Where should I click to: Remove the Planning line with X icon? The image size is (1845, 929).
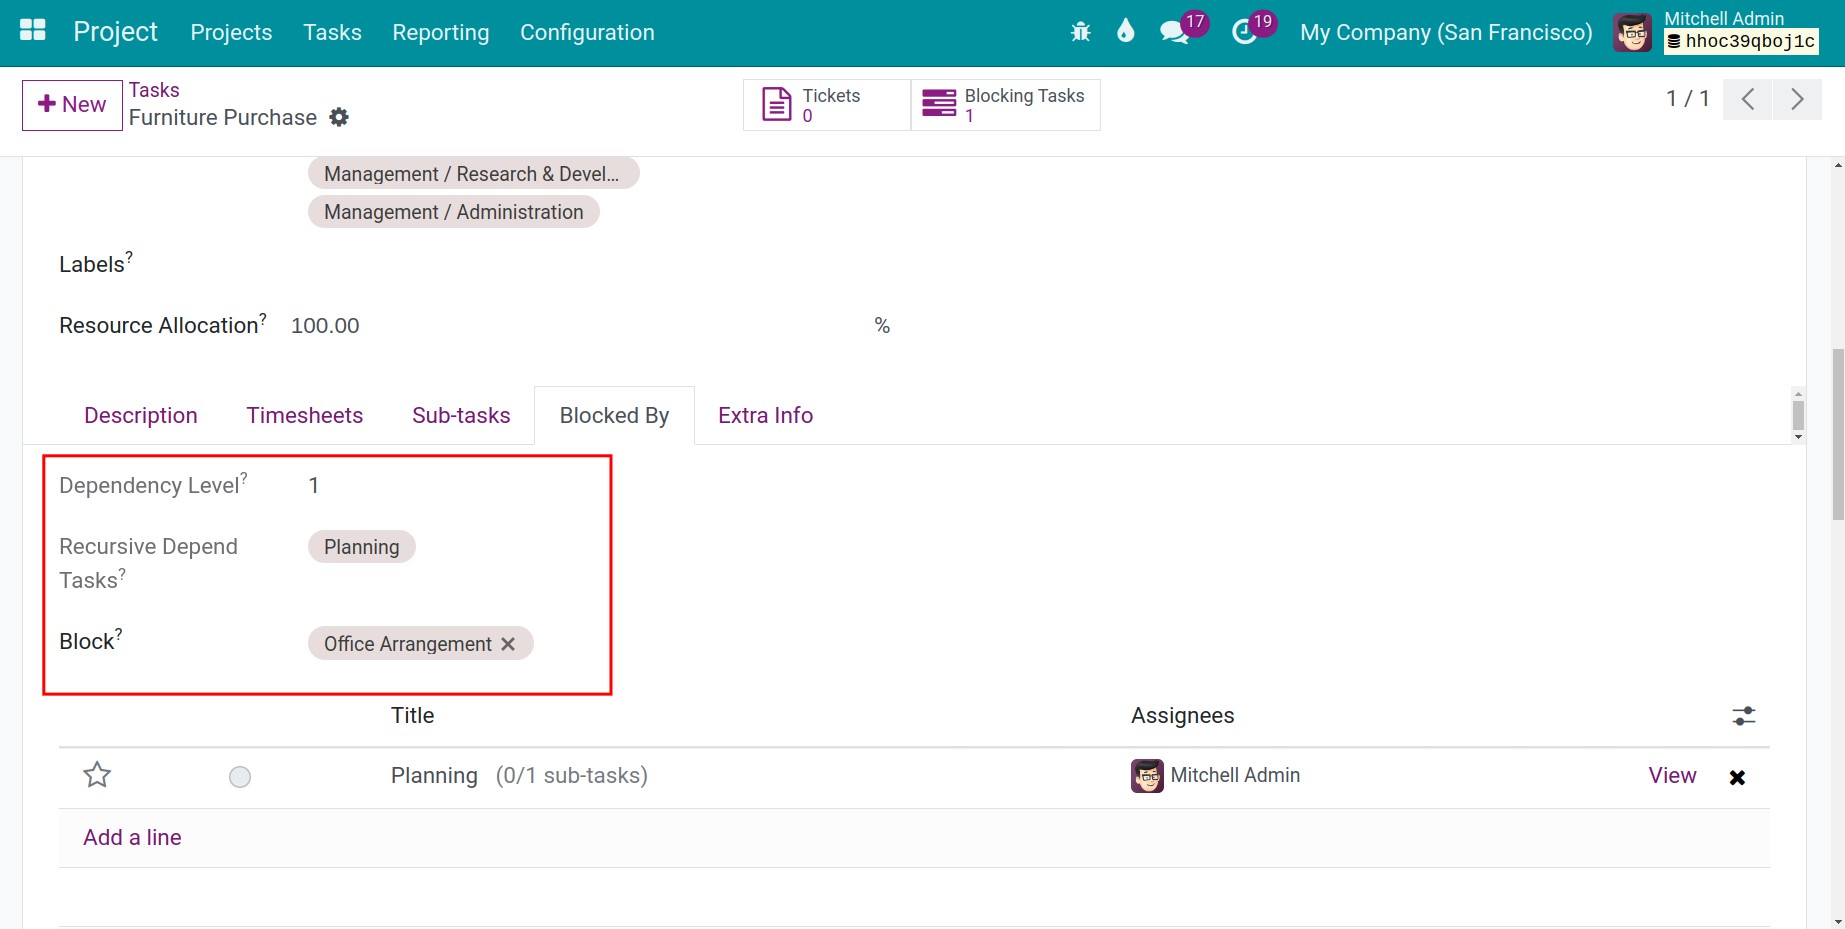(x=1737, y=777)
